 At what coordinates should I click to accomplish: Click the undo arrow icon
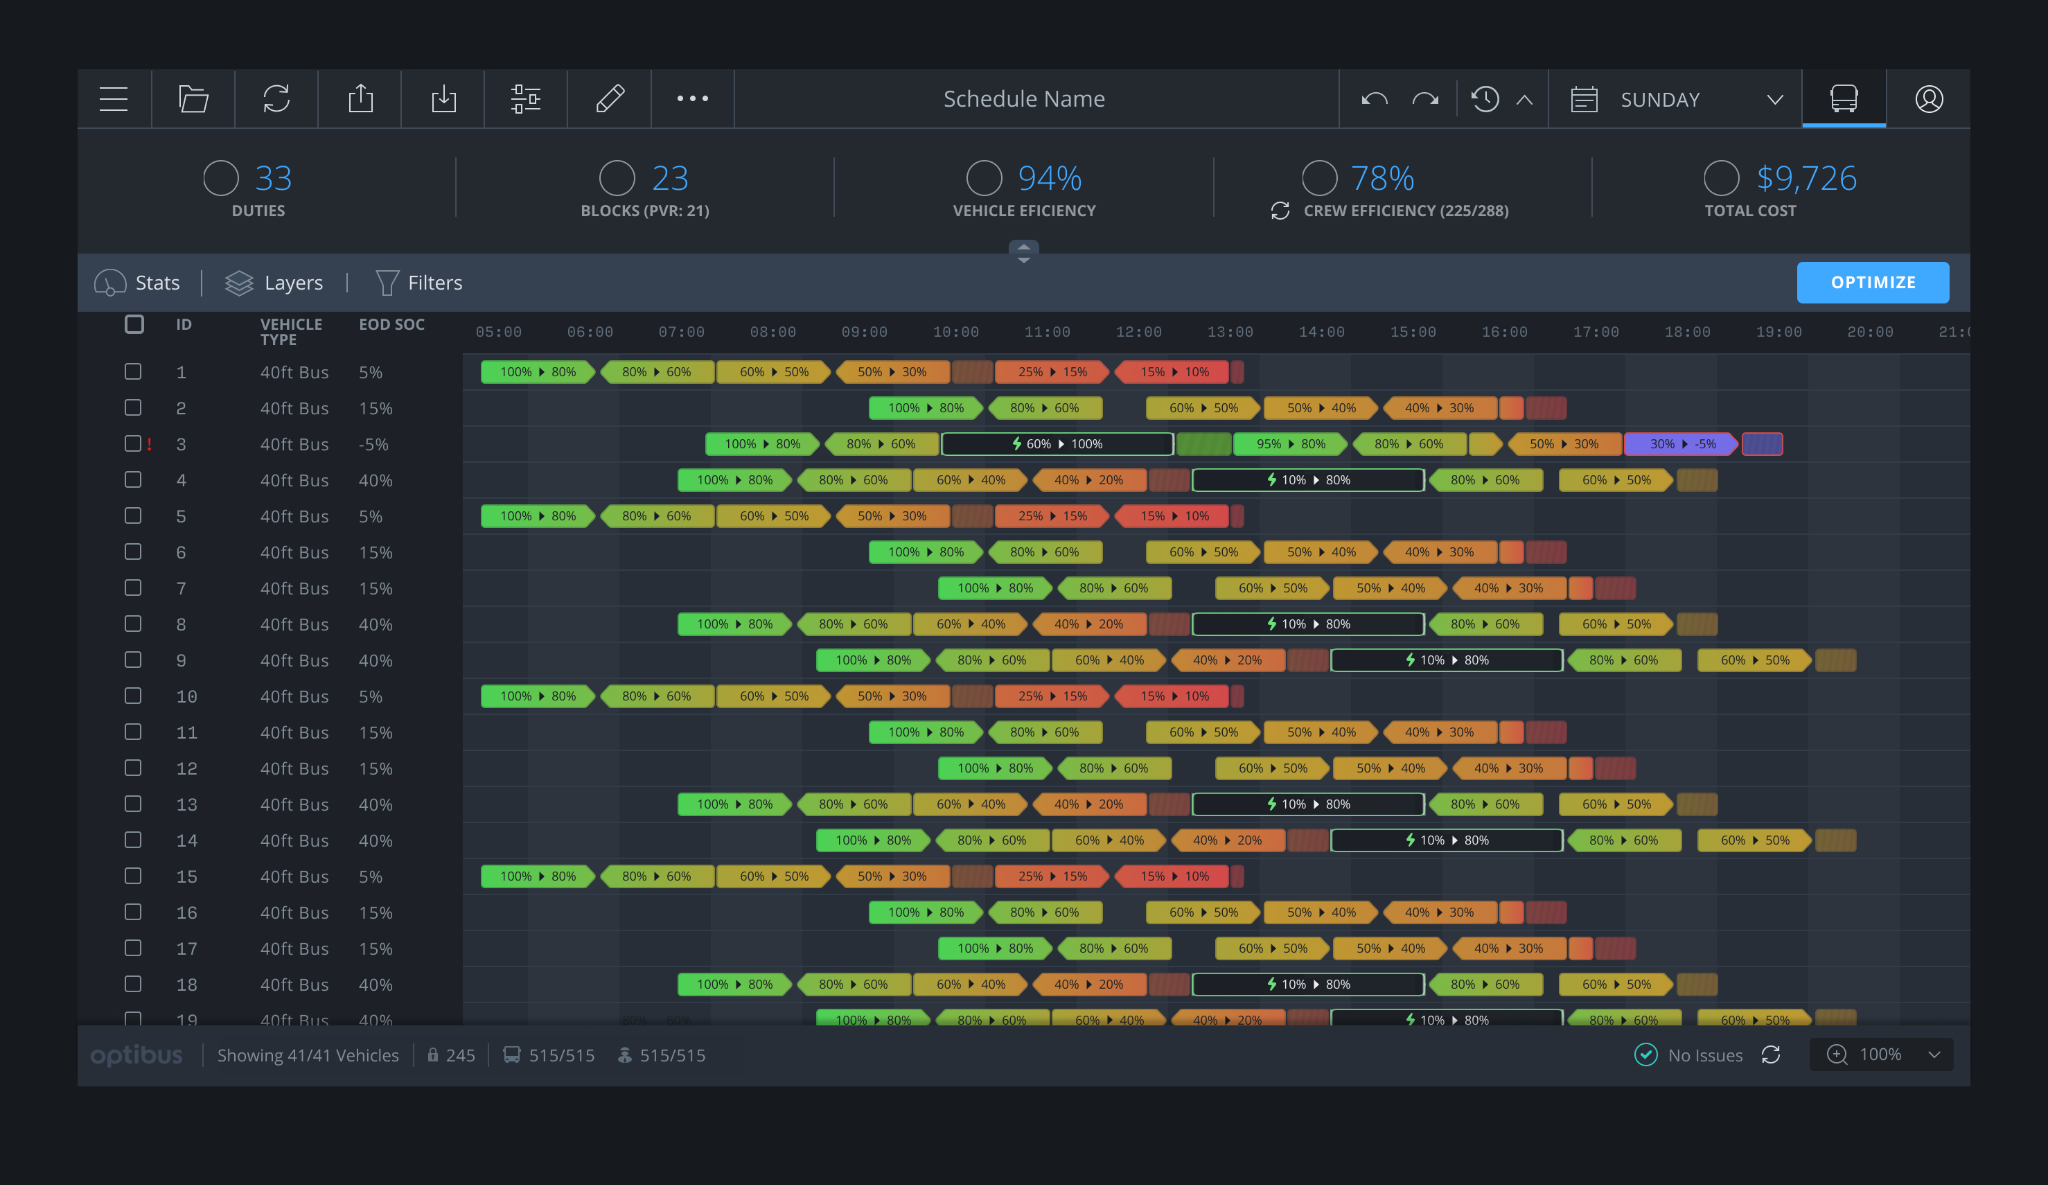click(1374, 99)
